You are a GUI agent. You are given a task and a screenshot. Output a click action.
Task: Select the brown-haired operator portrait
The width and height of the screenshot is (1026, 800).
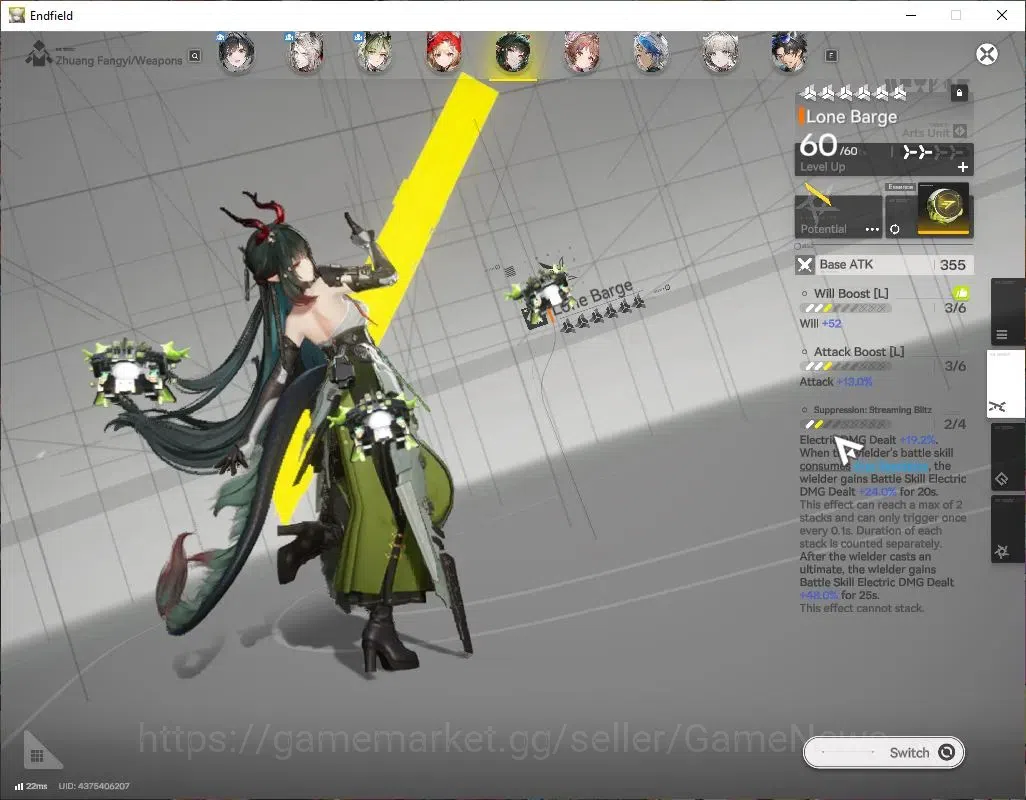(x=582, y=52)
